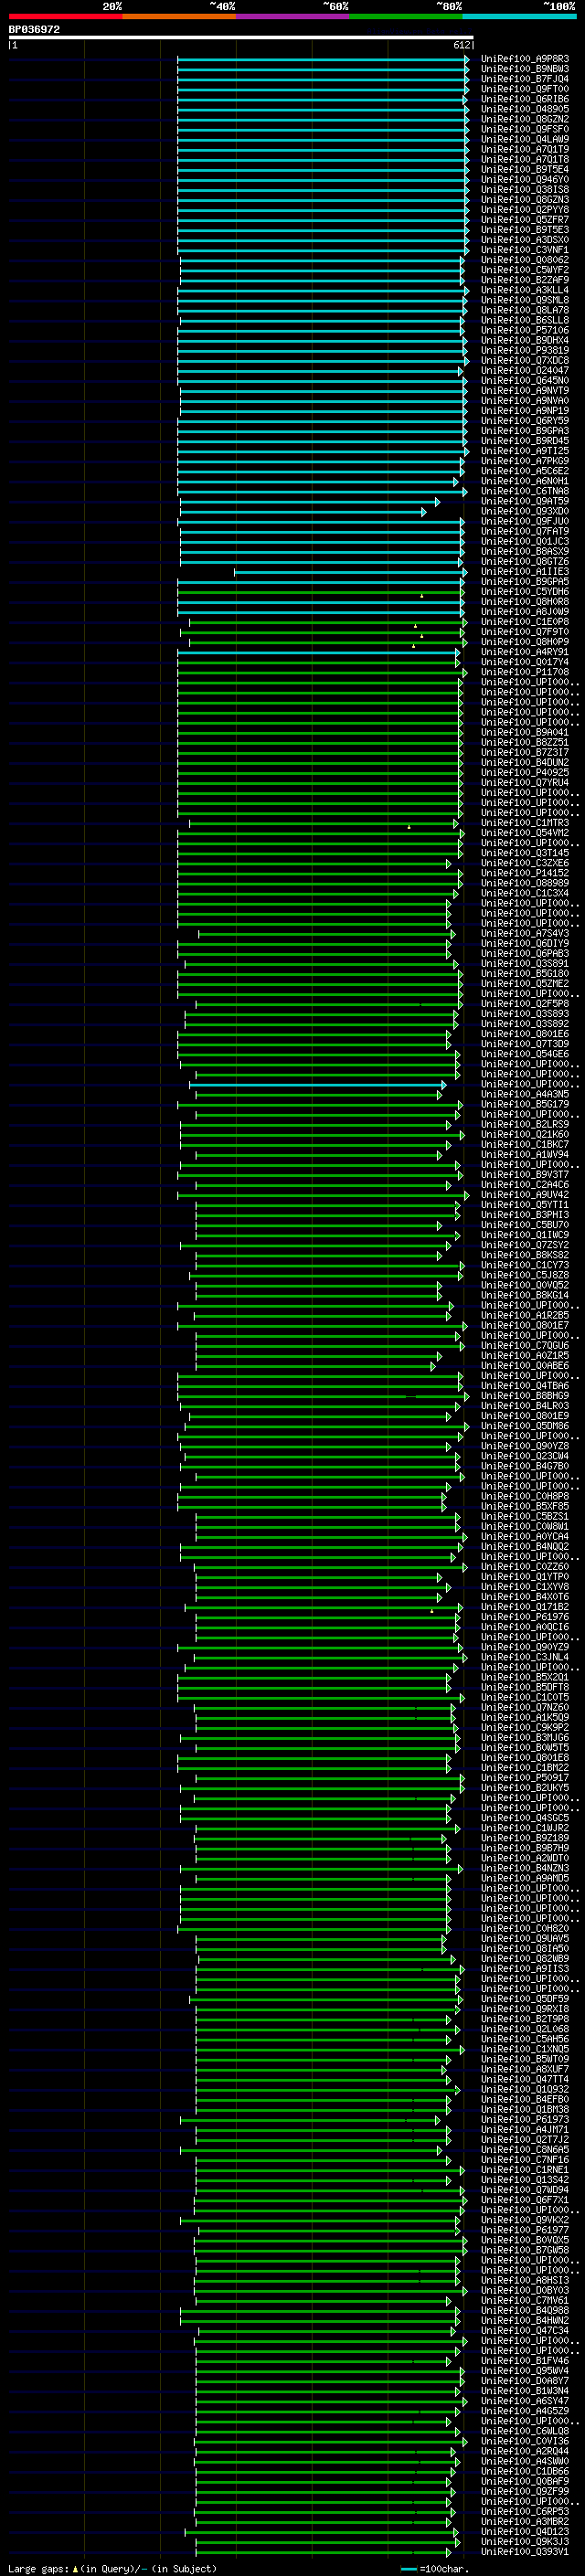Select the UniRef100_P93819 label
The height and width of the screenshot is (2576, 585).
pos(524,350)
